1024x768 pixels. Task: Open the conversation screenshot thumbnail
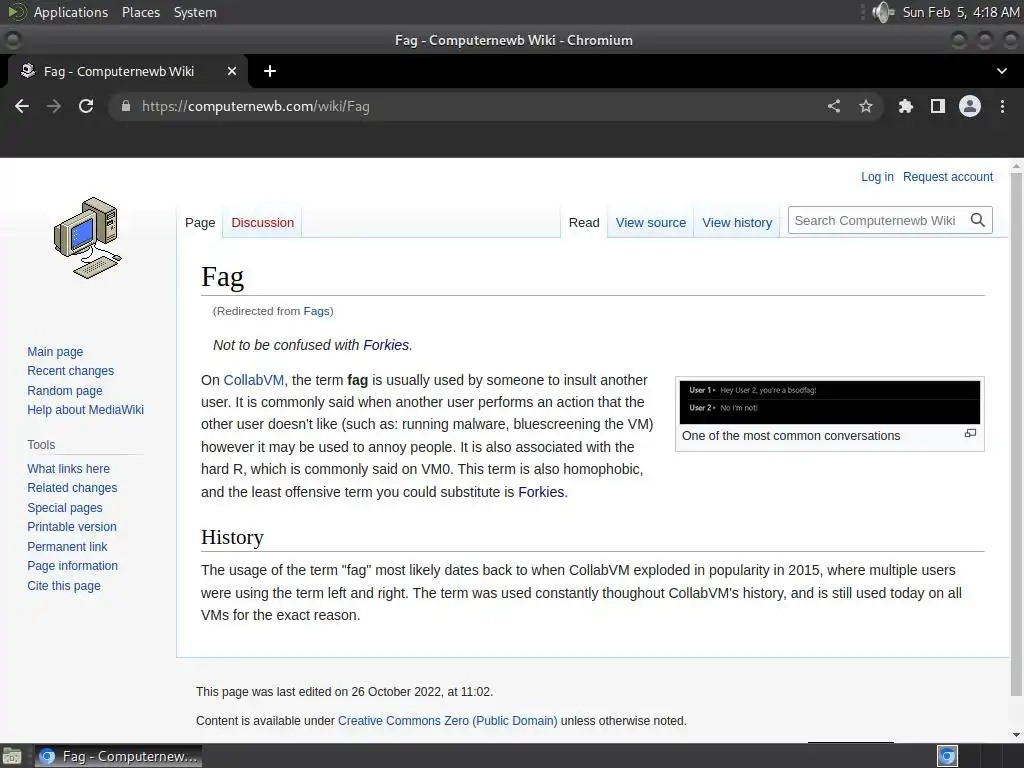tap(829, 402)
